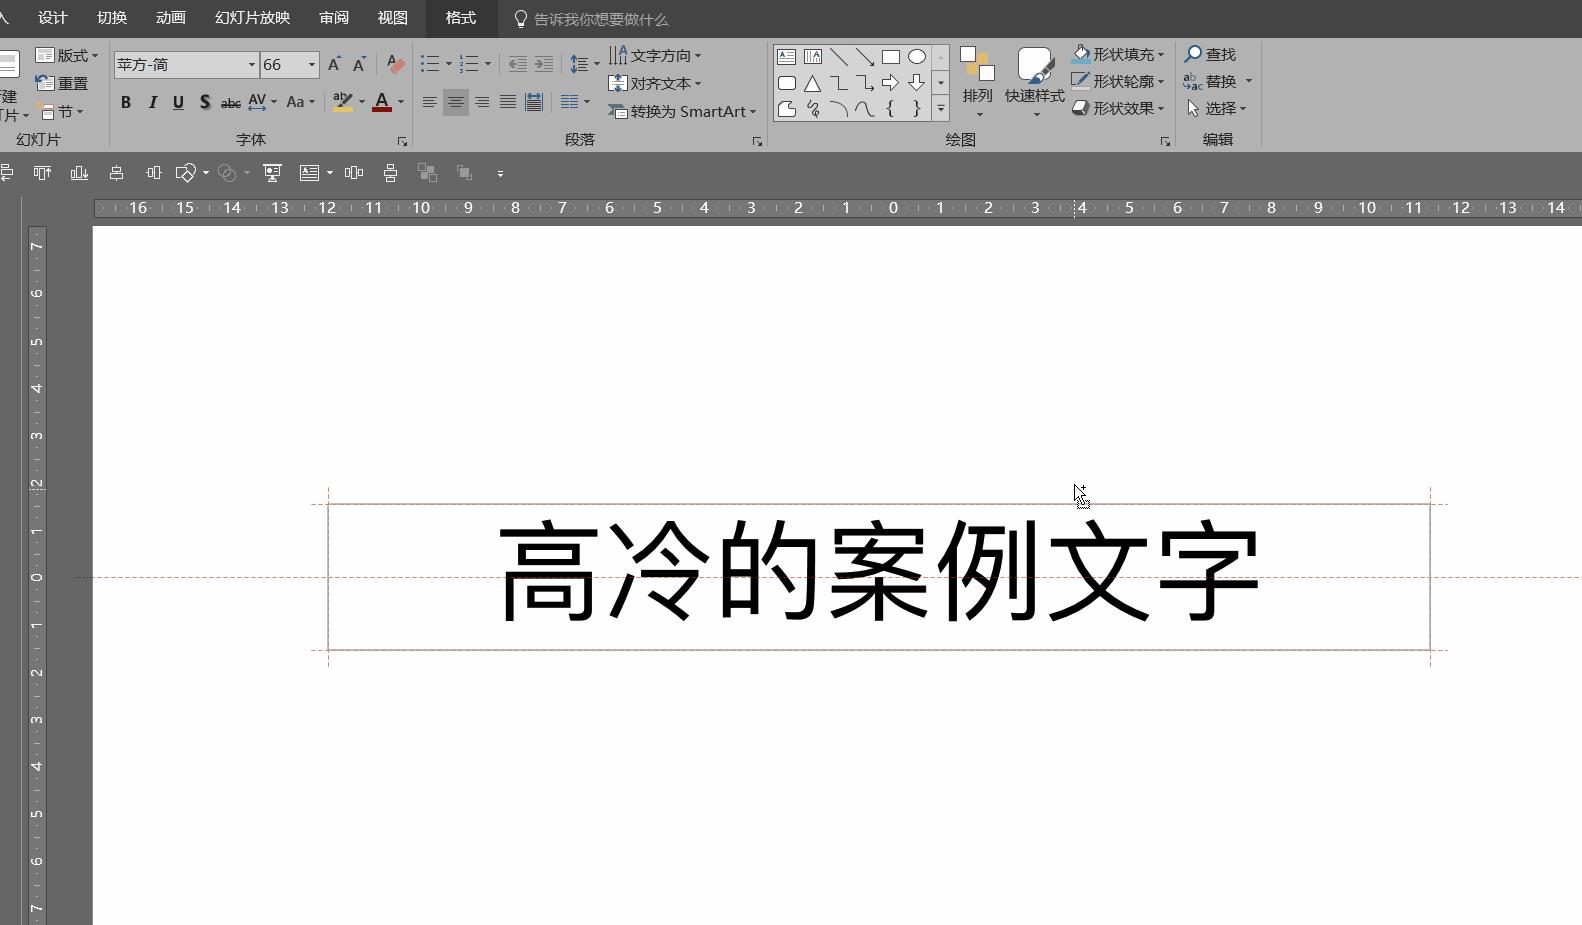
Task: Toggle bold formatting
Action: point(126,102)
